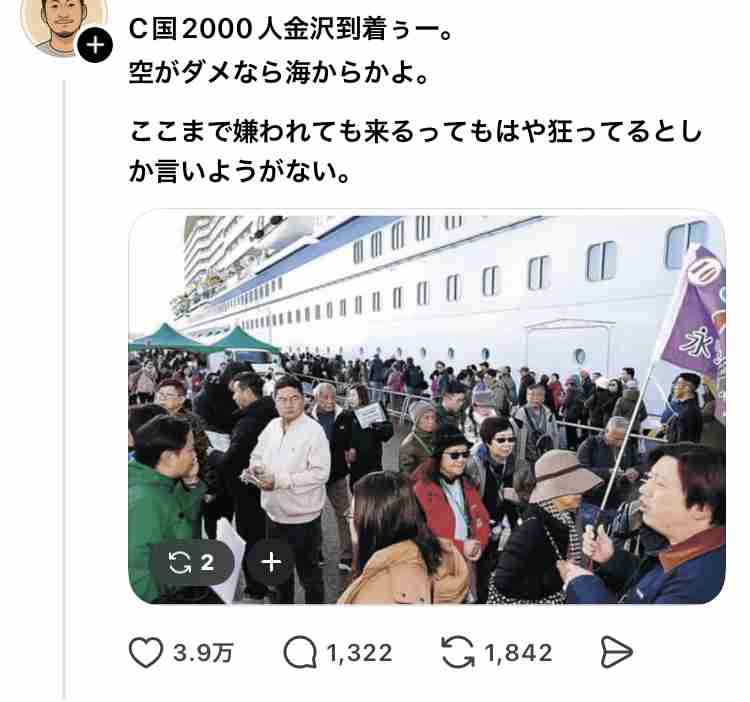Share post with paper plane icon
Viewport: 750px width, 702px height.
coord(617,652)
